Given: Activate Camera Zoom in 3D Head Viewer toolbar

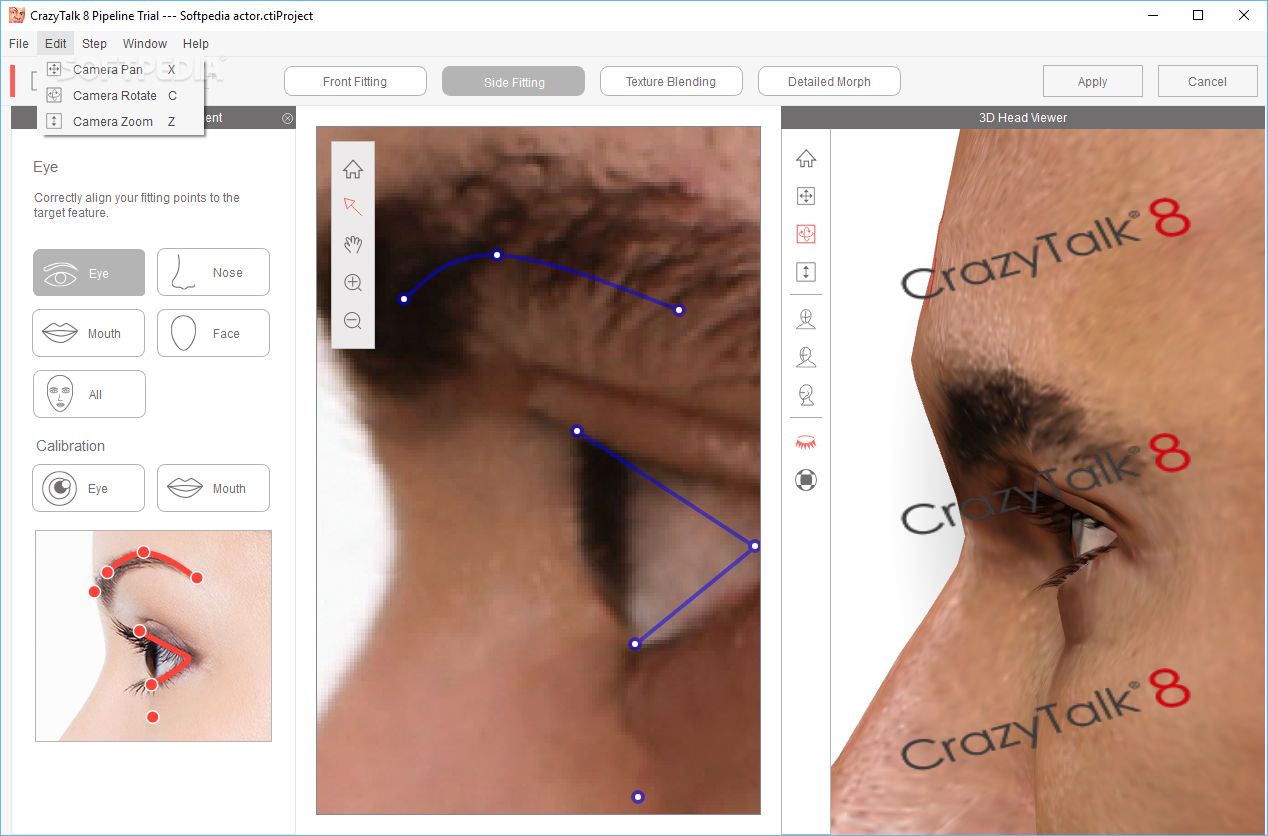Looking at the screenshot, I should tap(806, 272).
